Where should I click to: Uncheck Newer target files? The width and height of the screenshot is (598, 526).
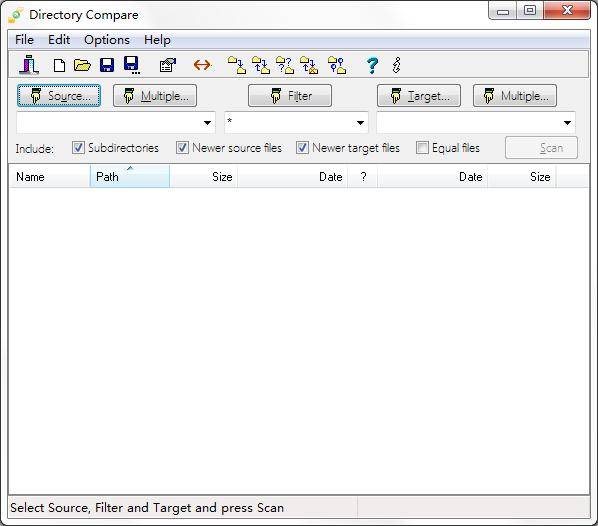point(302,148)
